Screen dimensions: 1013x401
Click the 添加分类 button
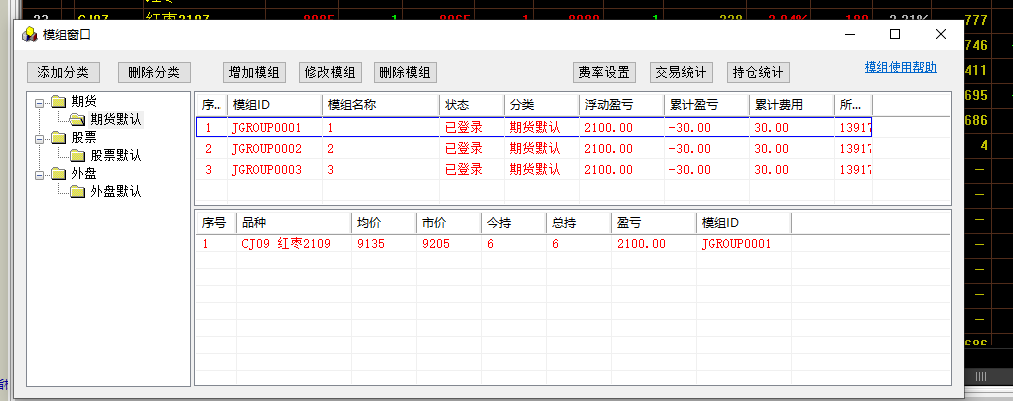(x=63, y=72)
